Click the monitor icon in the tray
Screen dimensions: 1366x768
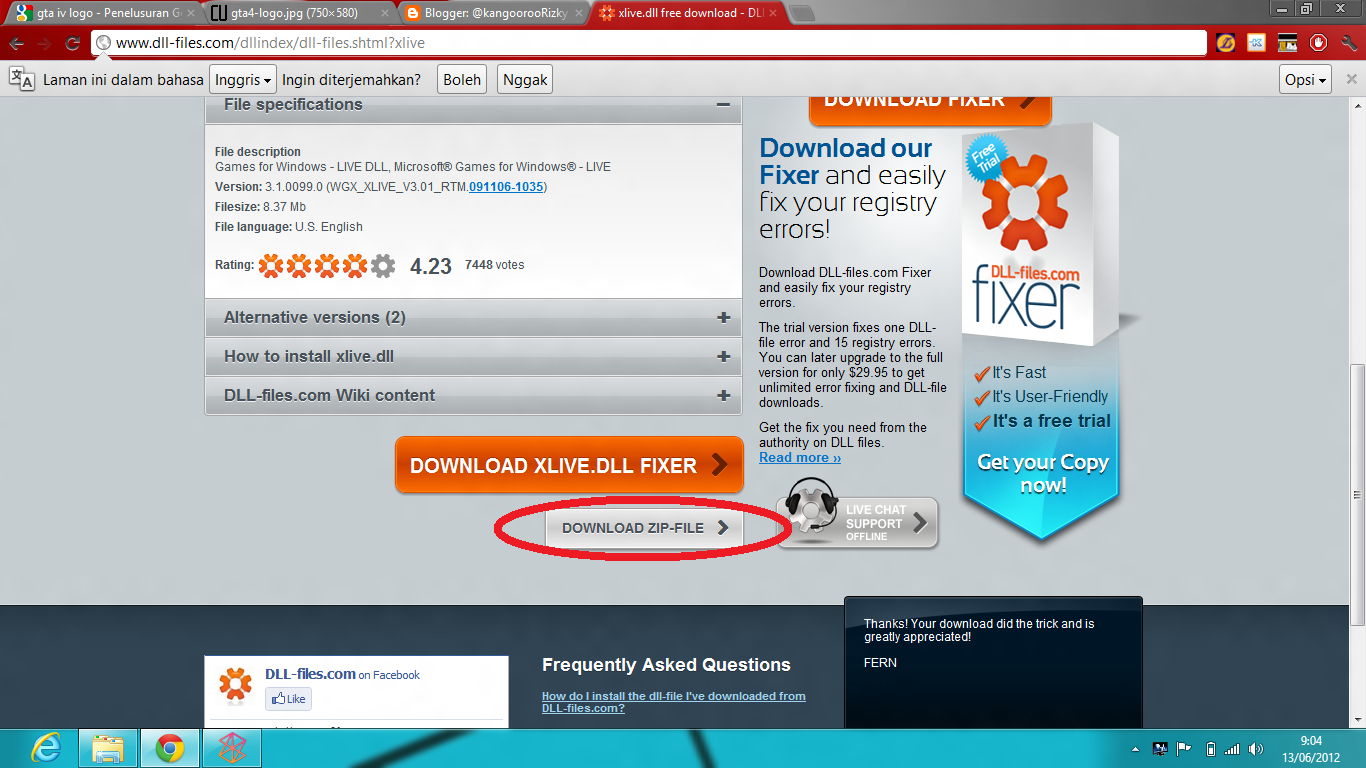1160,748
